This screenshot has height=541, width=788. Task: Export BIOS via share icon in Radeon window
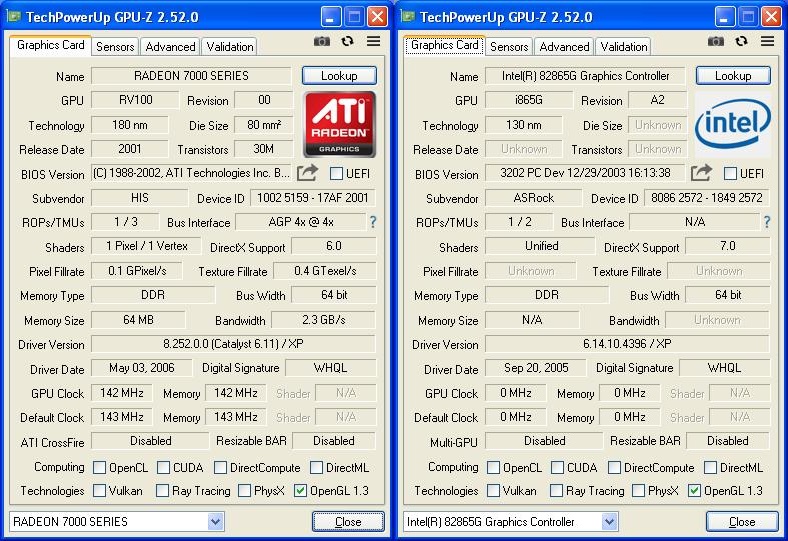point(307,173)
